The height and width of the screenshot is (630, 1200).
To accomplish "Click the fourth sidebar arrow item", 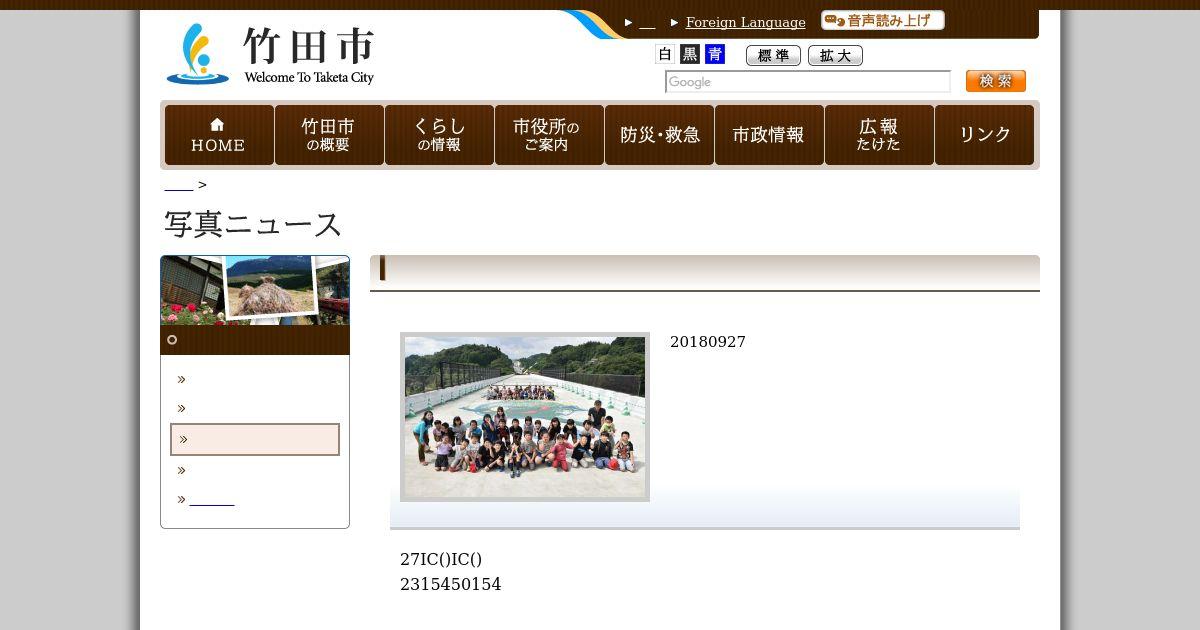I will [x=182, y=470].
